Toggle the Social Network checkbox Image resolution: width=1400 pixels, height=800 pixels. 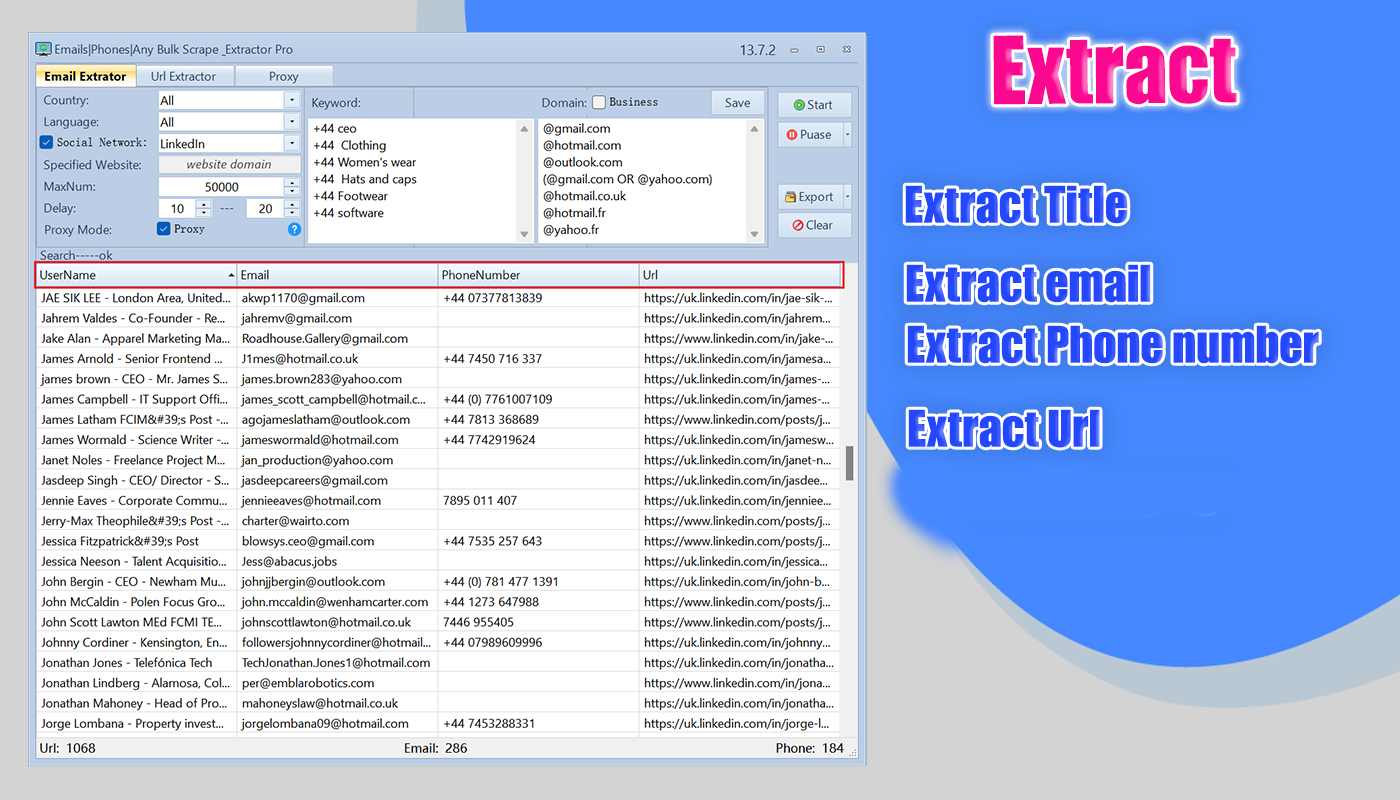coord(46,143)
